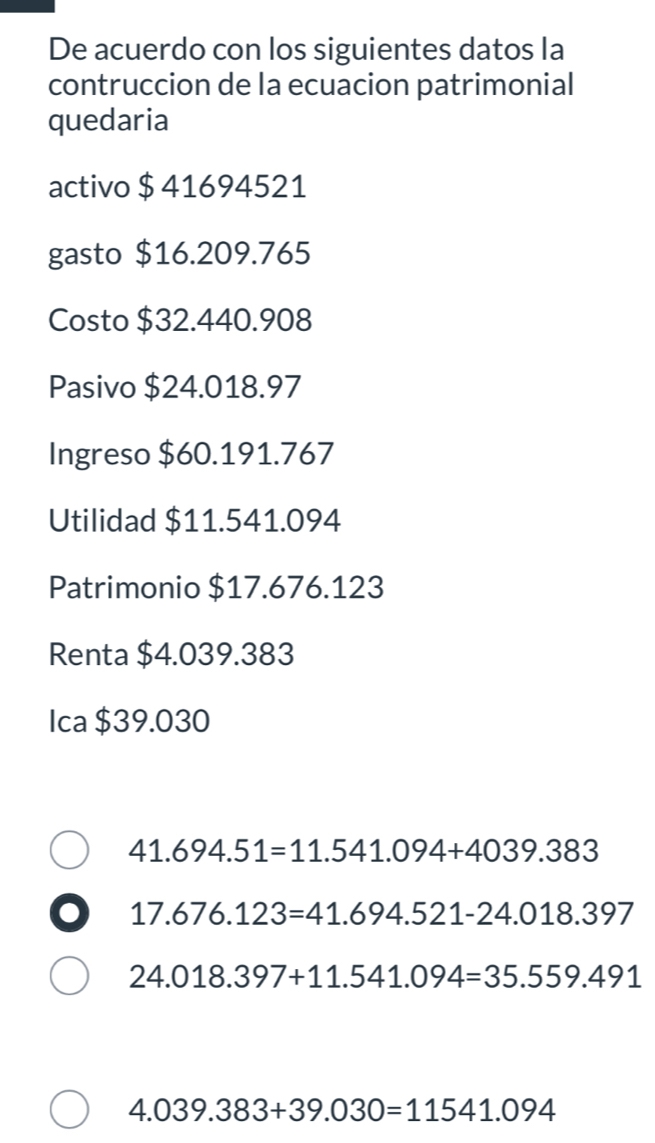Select the radio button for 41.694.51=11.541.094+4039.383
The width and height of the screenshot is (655, 1143).
(68, 851)
